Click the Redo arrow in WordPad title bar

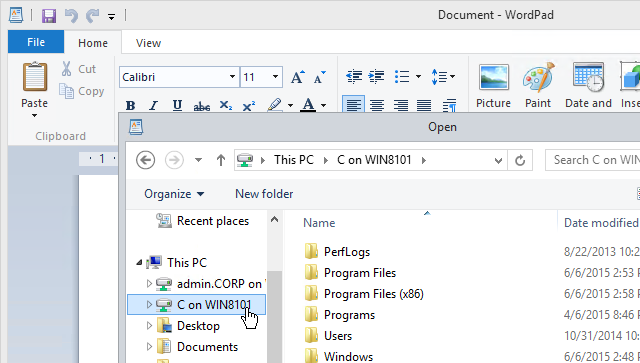click(x=93, y=16)
